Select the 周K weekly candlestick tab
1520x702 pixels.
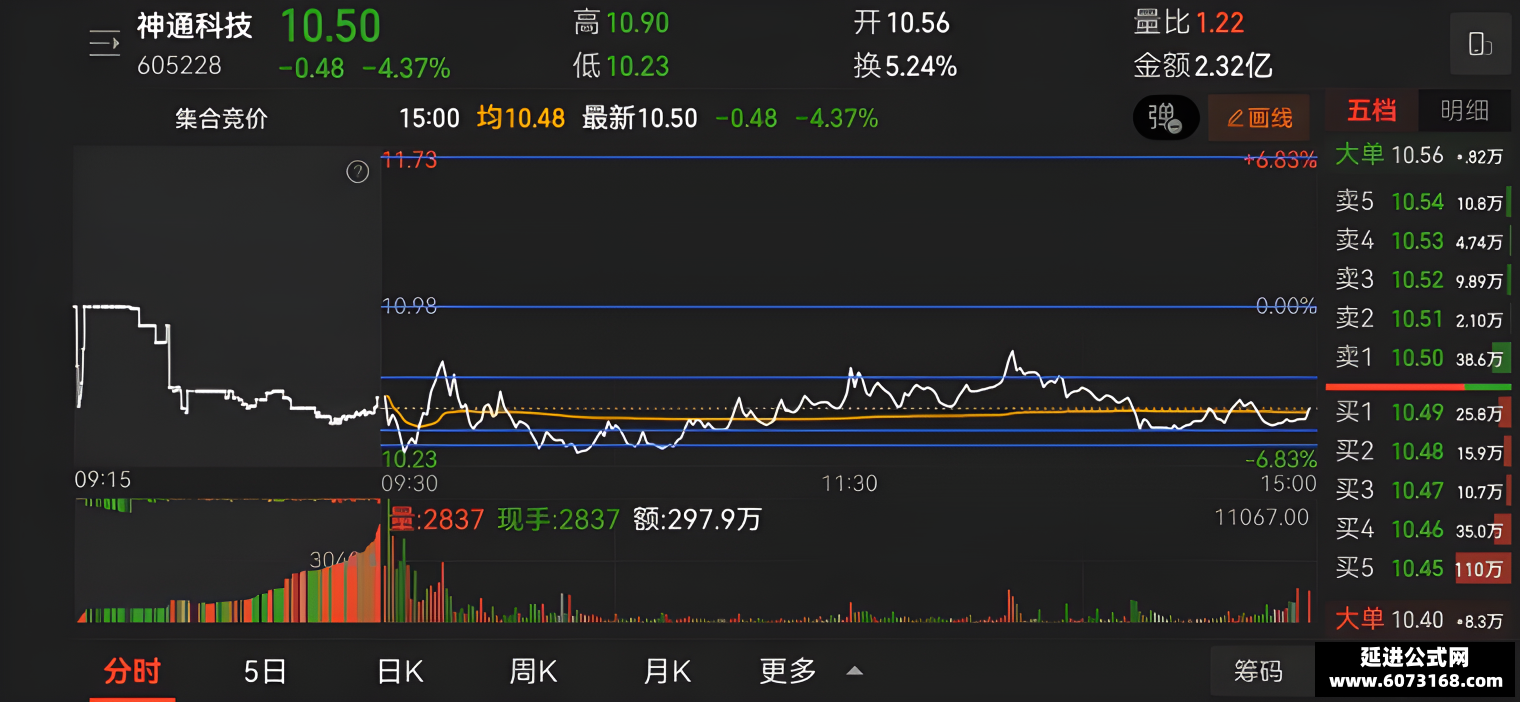click(533, 671)
